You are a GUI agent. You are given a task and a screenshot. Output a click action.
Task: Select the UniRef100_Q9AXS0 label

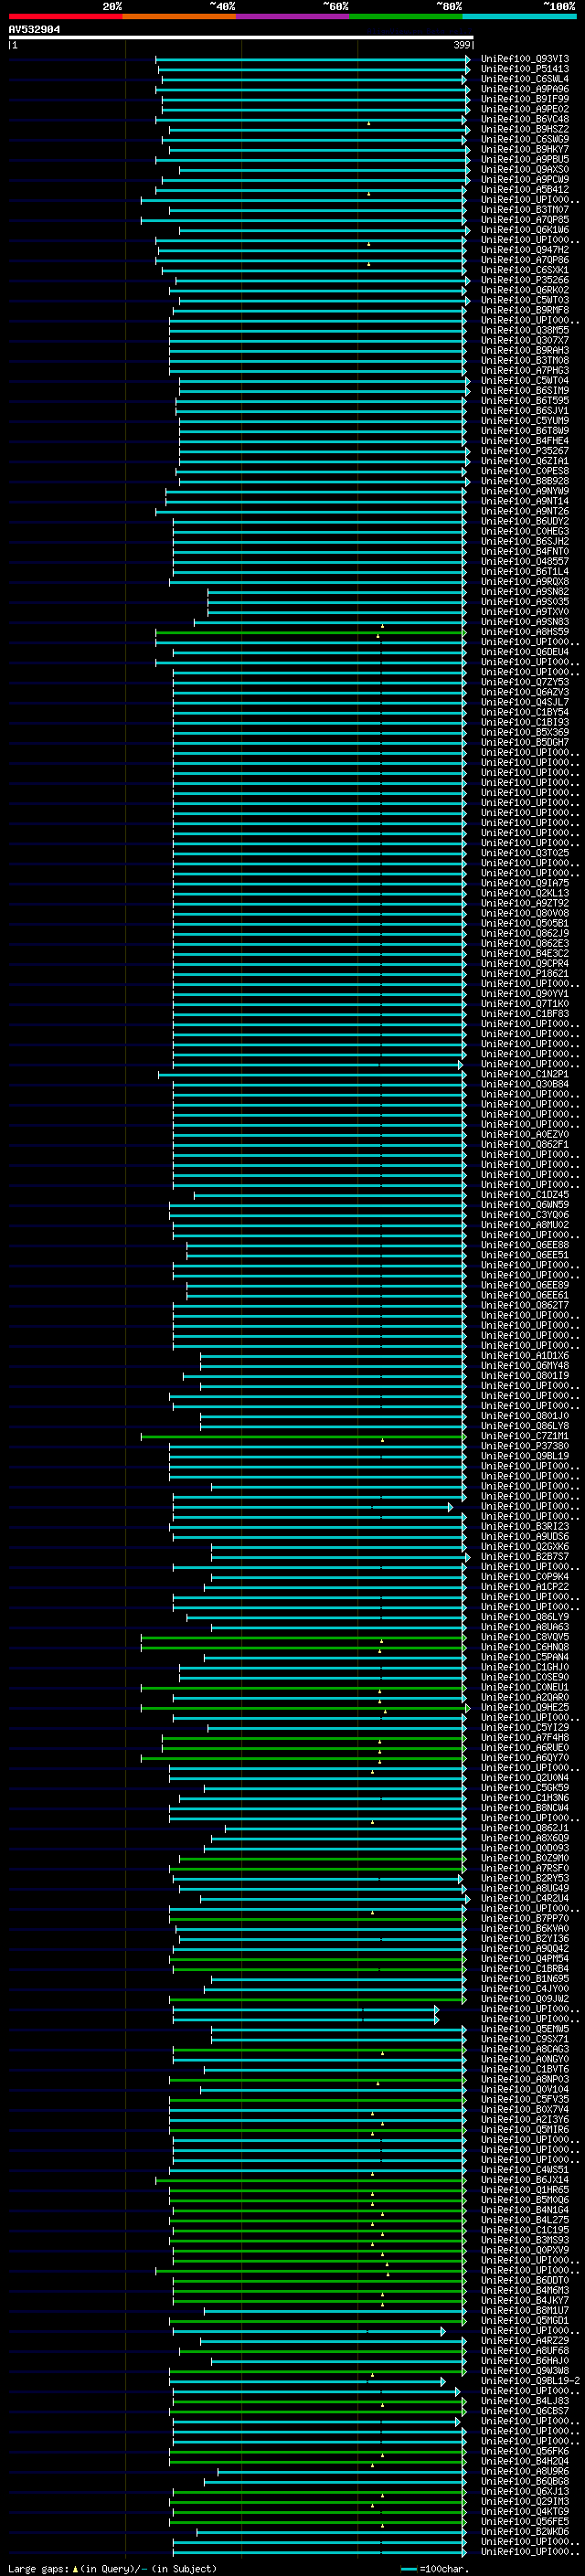pyautogui.click(x=524, y=170)
